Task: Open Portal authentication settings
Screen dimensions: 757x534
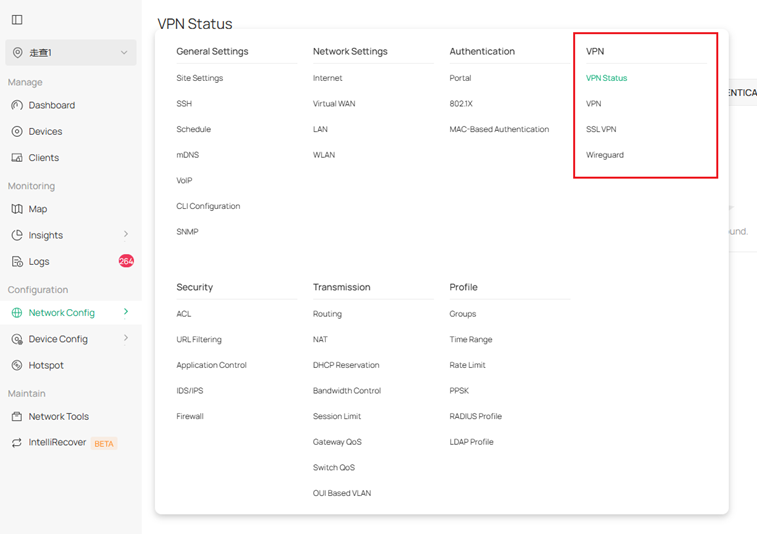Action: 460,78
